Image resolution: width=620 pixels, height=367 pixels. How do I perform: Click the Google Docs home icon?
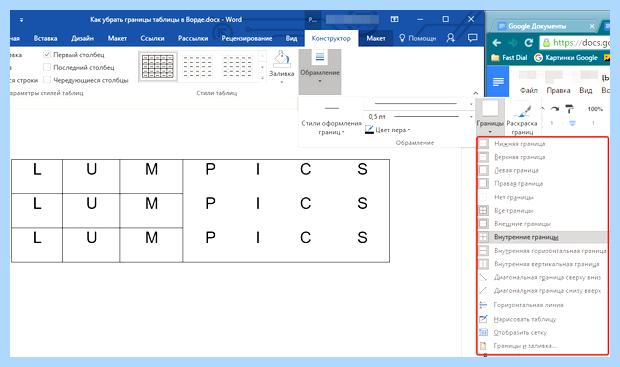(498, 82)
